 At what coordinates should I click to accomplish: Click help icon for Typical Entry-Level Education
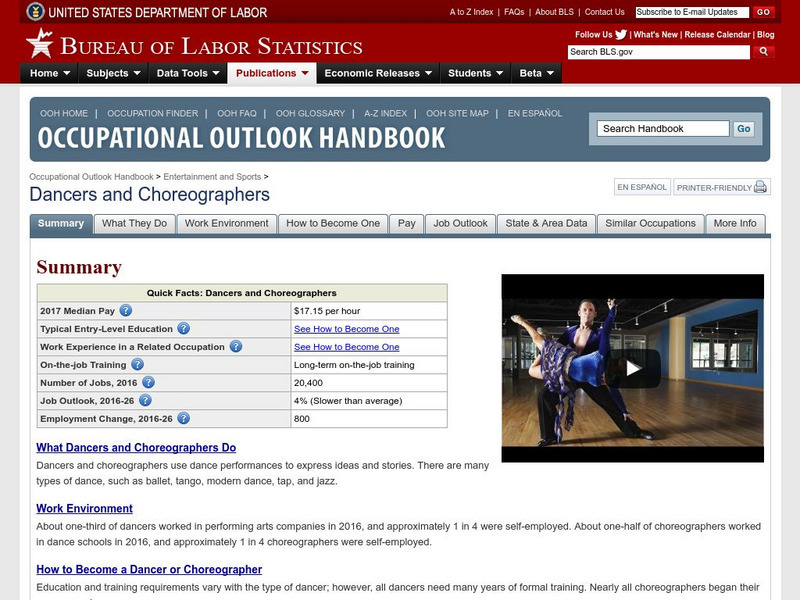[x=184, y=329]
